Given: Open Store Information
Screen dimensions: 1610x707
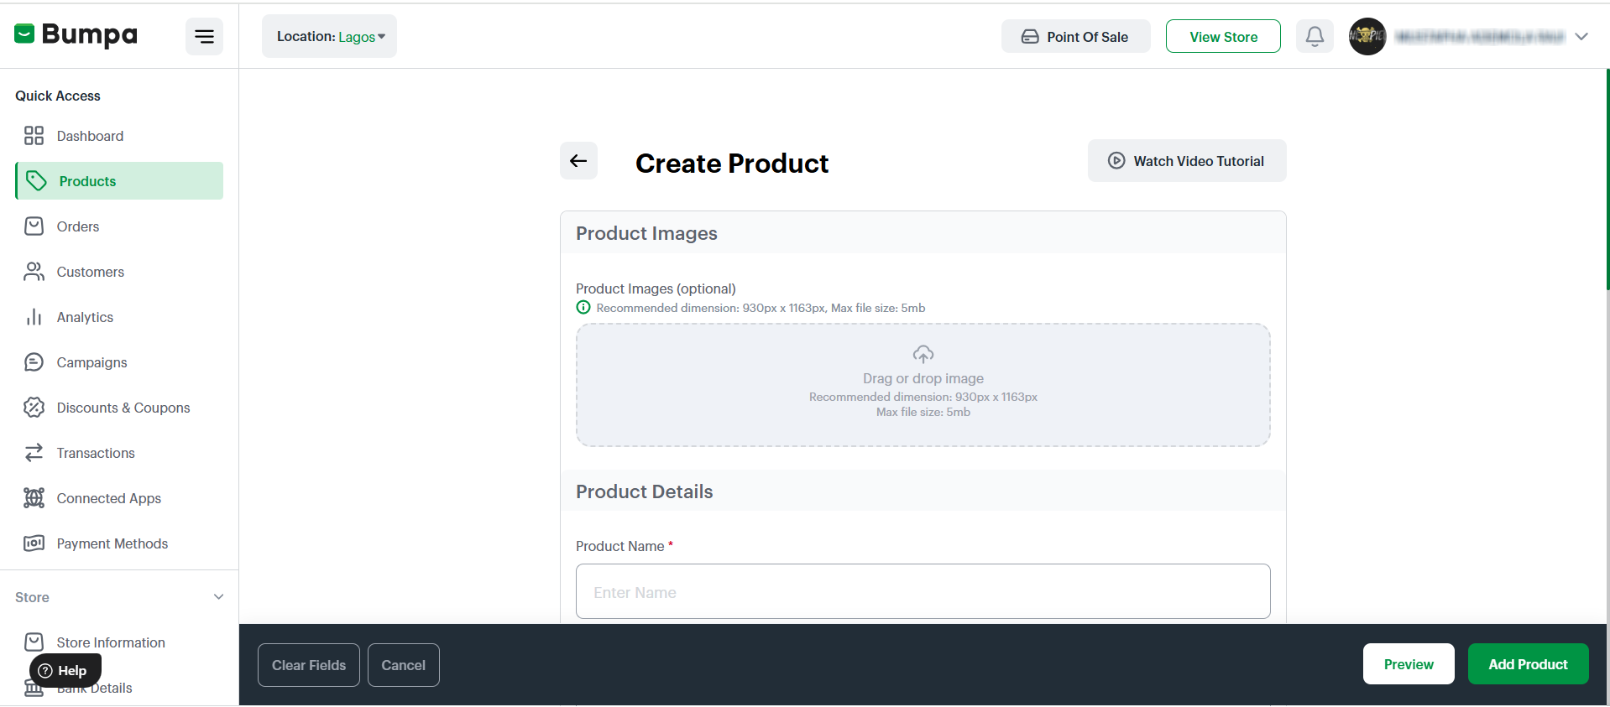Looking at the screenshot, I should (111, 643).
